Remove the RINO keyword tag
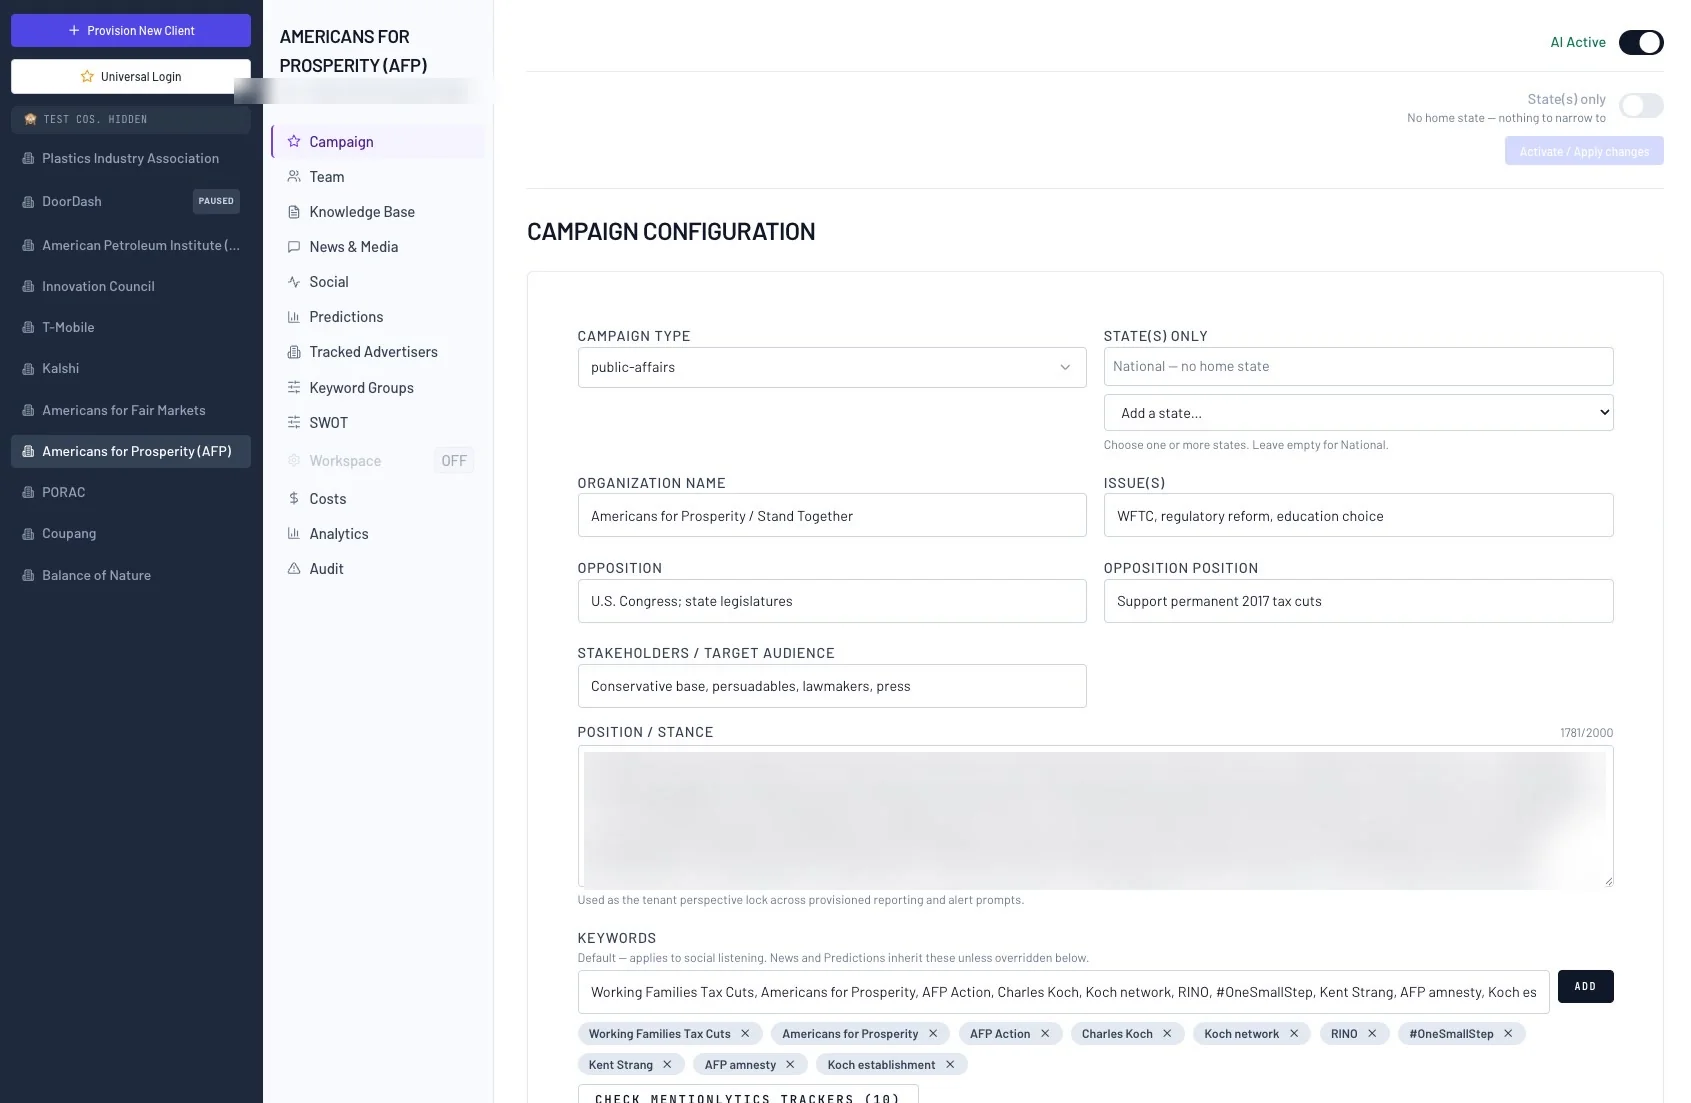This screenshot has width=1691, height=1103. point(1372,1034)
